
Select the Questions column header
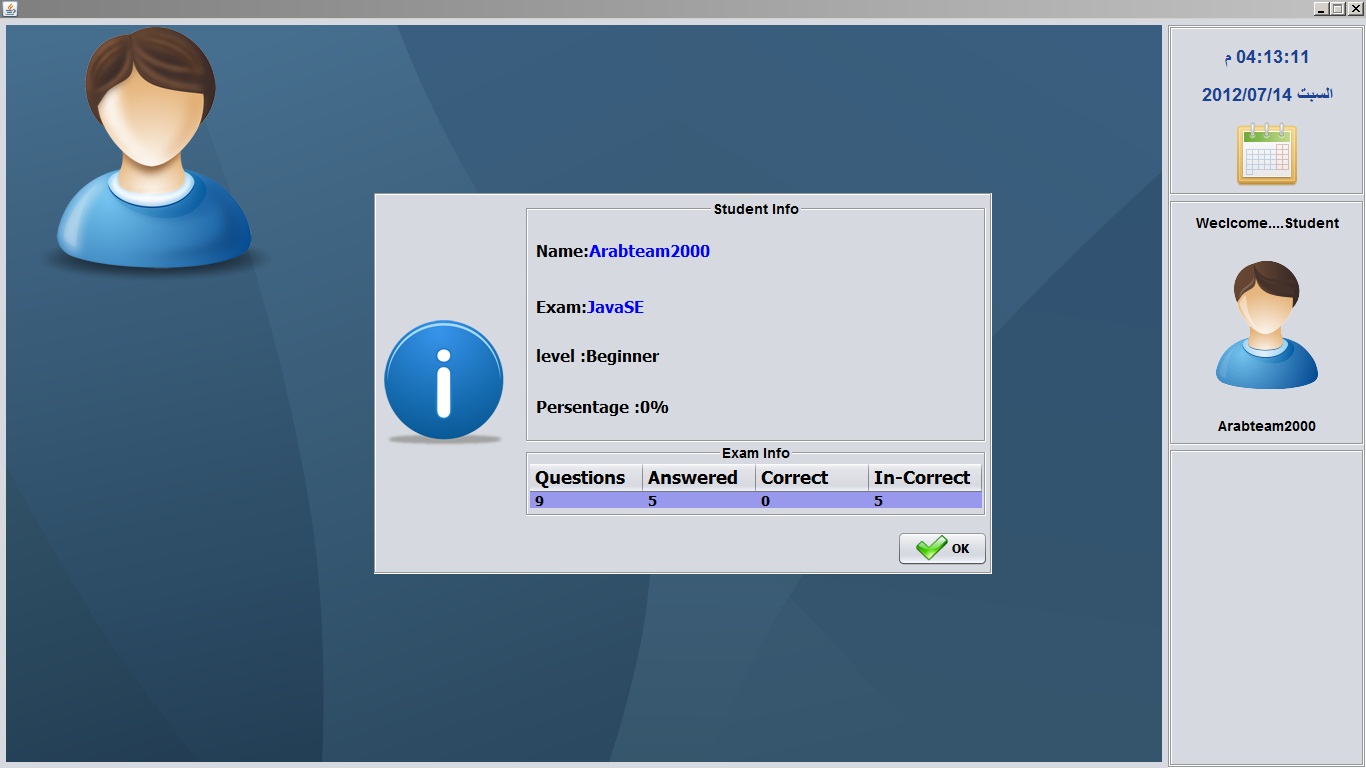[586, 478]
